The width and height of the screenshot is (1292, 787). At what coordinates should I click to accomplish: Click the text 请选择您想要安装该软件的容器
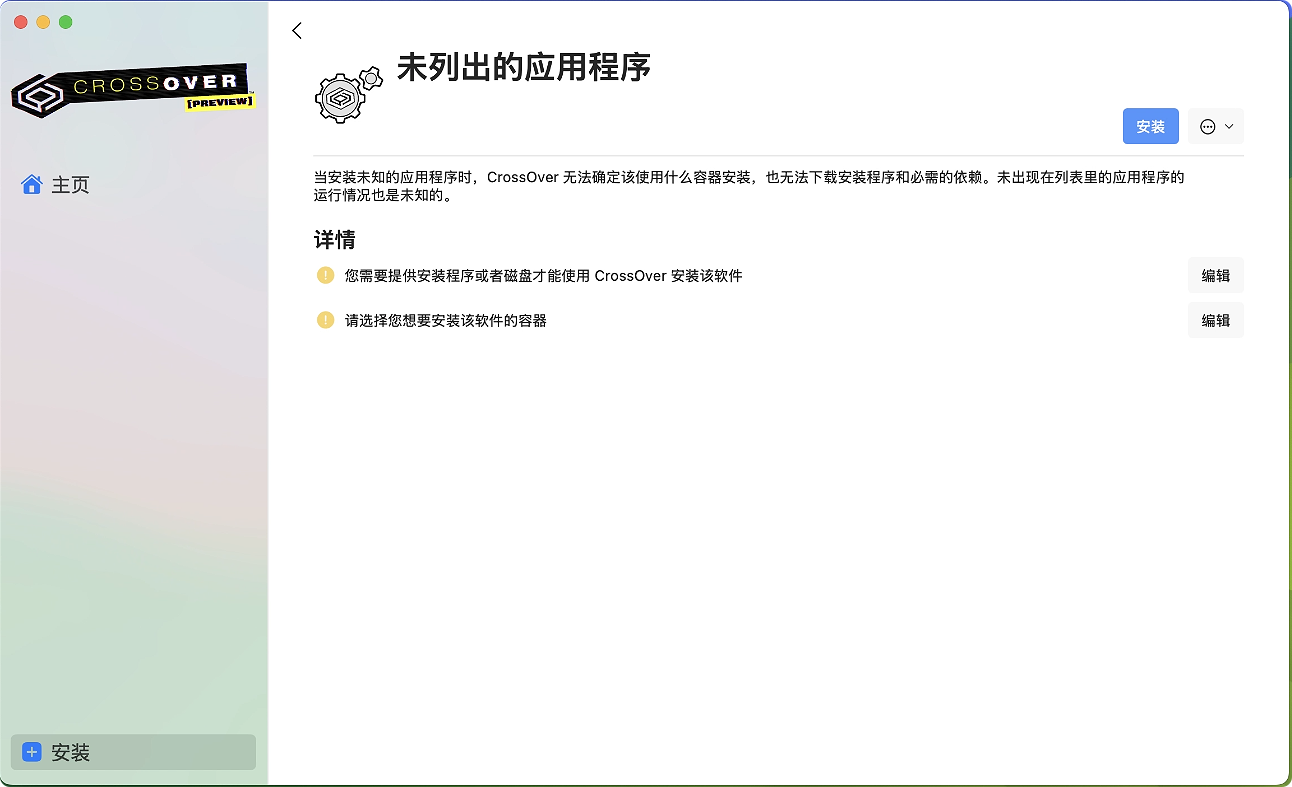click(x=445, y=321)
